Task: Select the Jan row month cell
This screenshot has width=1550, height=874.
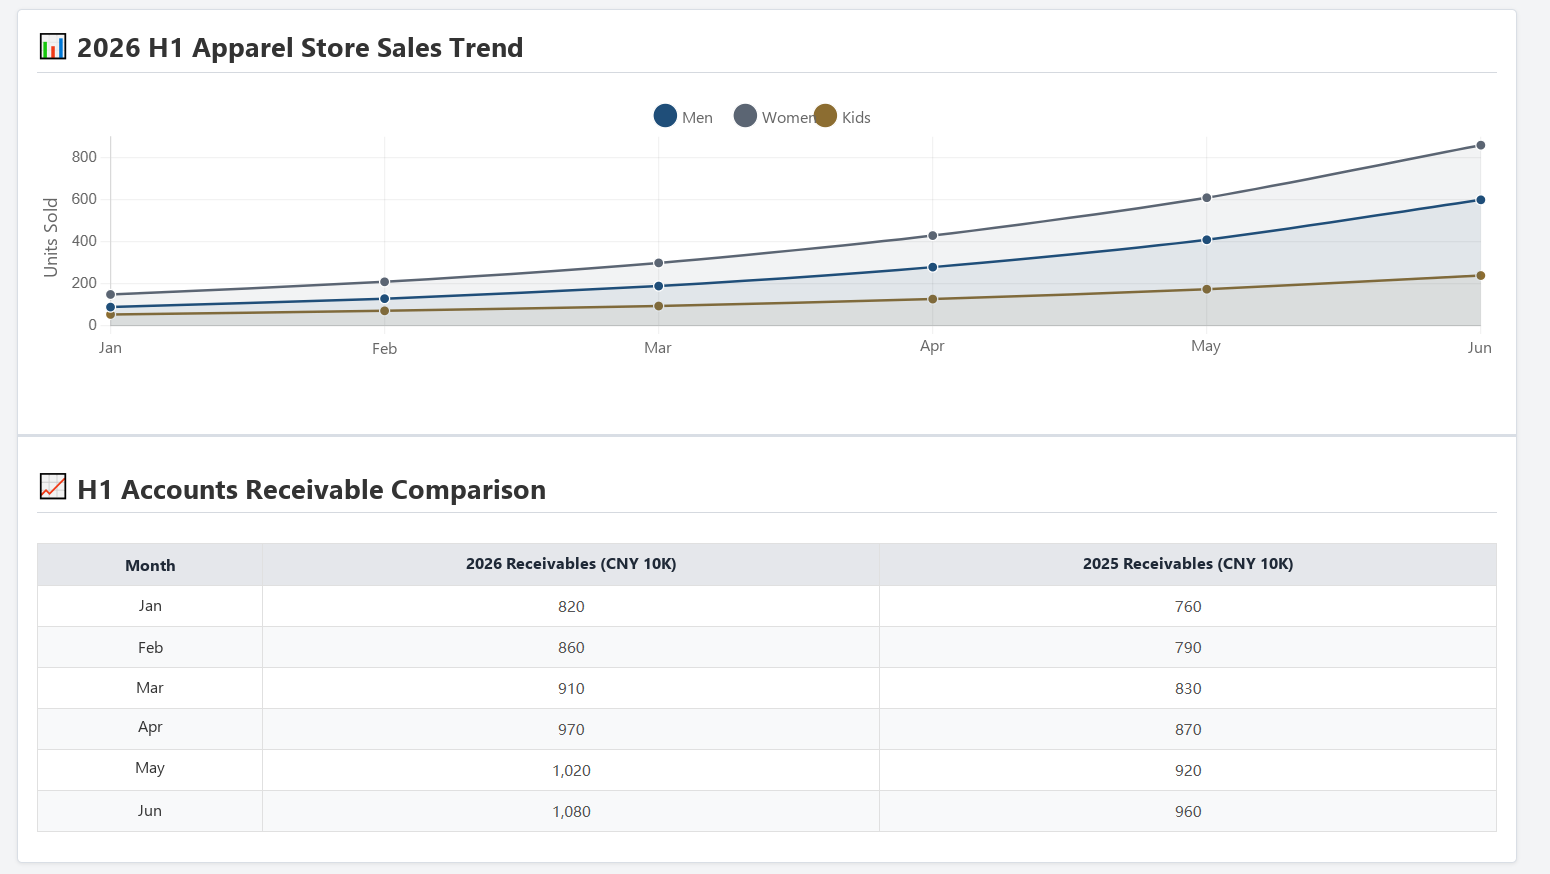Action: (x=150, y=606)
